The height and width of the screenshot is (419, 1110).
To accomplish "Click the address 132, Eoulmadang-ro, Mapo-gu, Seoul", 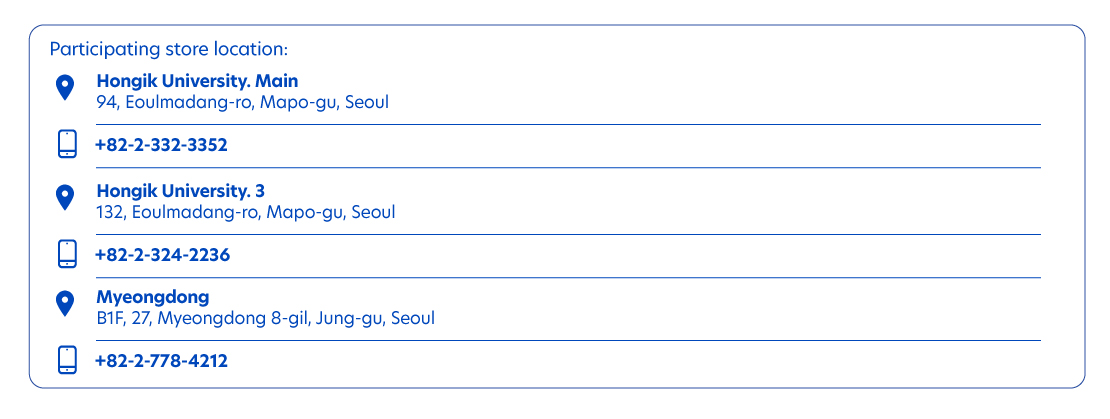I will [246, 212].
